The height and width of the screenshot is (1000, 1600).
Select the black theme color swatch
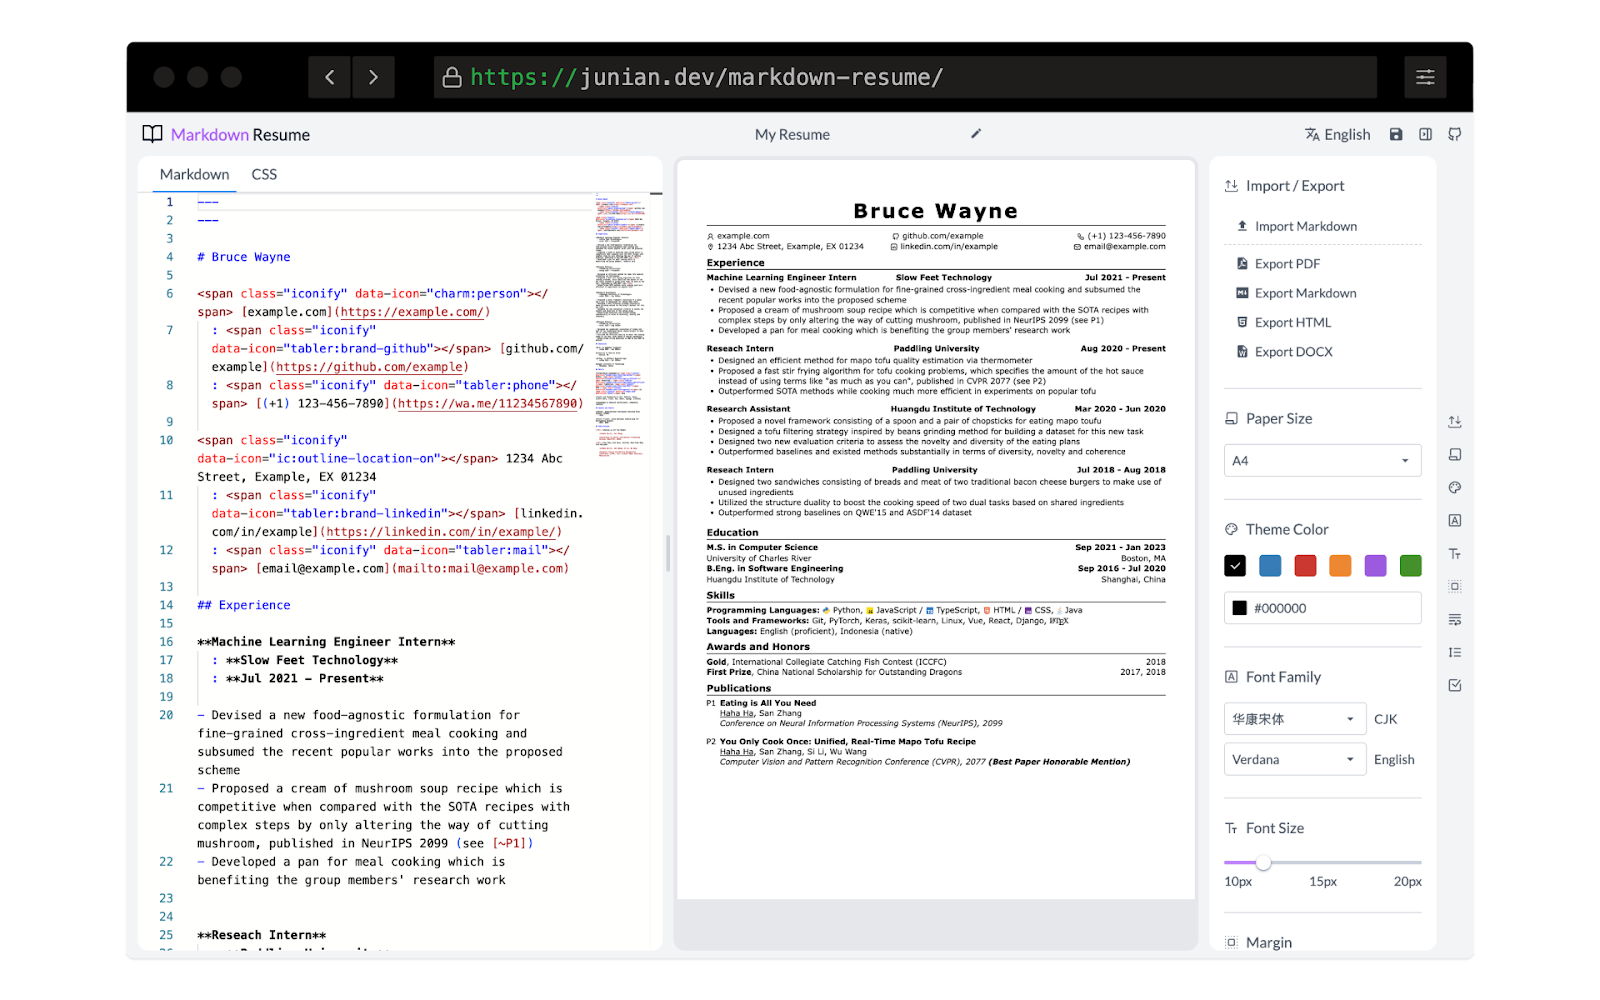tap(1235, 566)
